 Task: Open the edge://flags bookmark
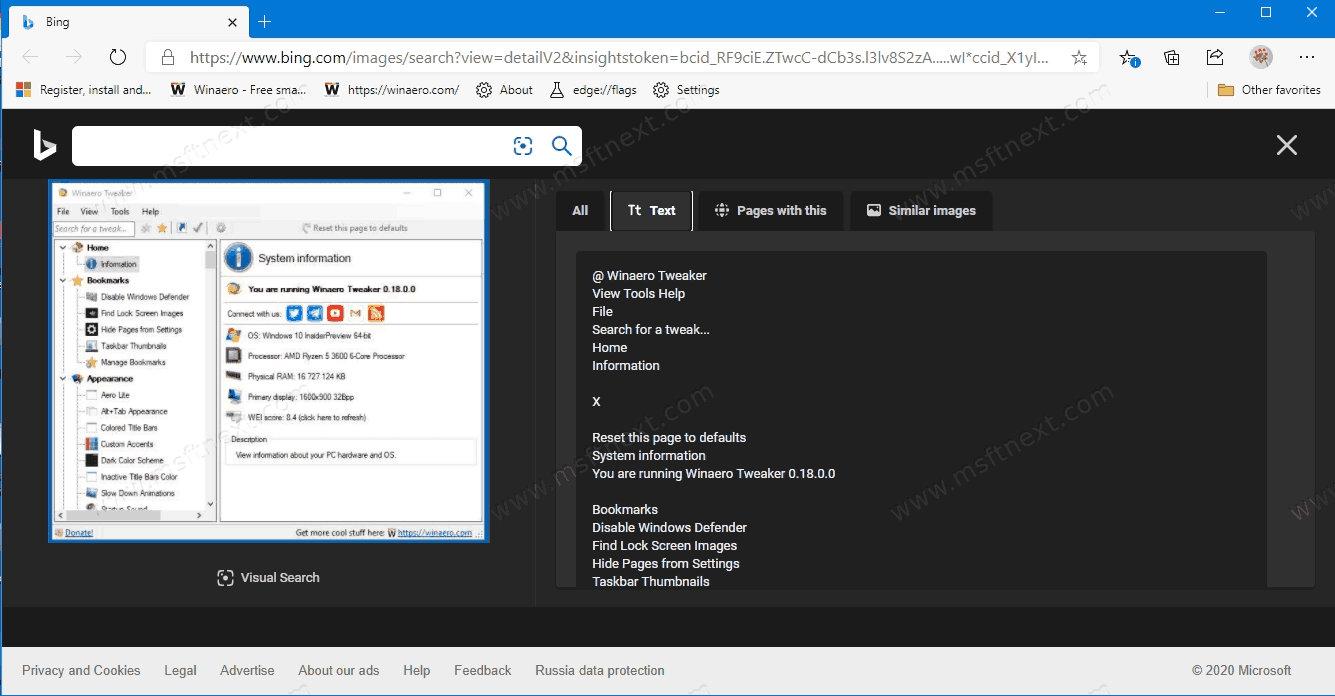[x=594, y=90]
